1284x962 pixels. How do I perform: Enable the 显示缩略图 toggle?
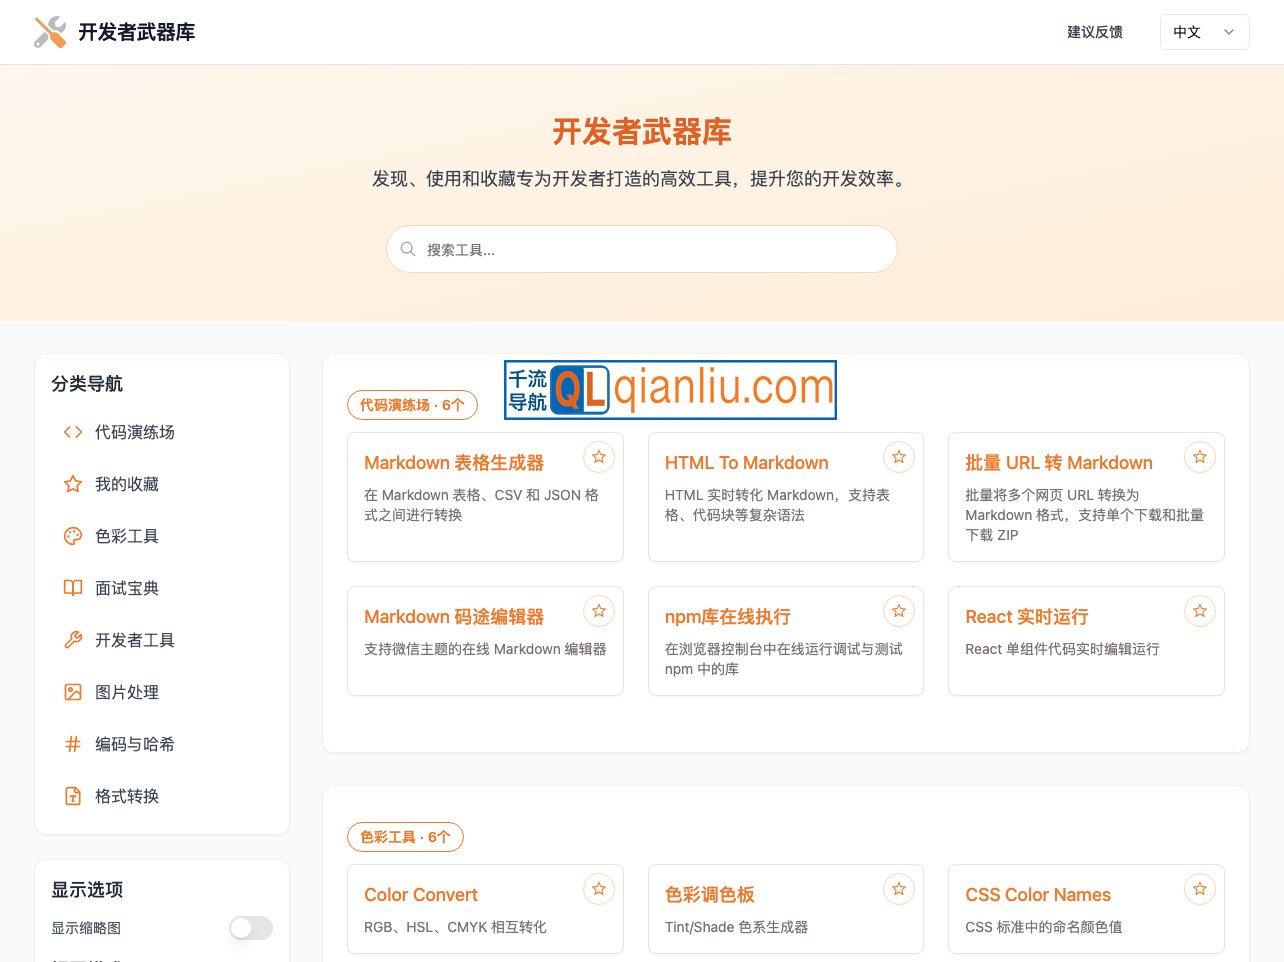(250, 928)
